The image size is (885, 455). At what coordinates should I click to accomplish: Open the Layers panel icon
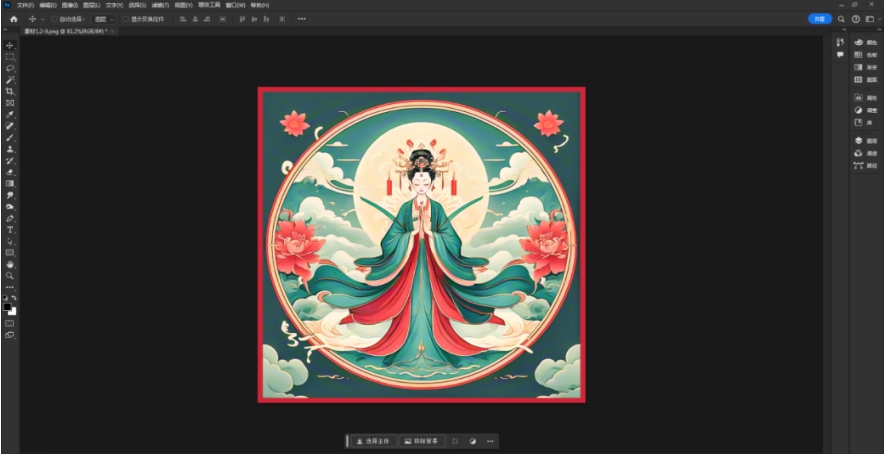[x=858, y=141]
